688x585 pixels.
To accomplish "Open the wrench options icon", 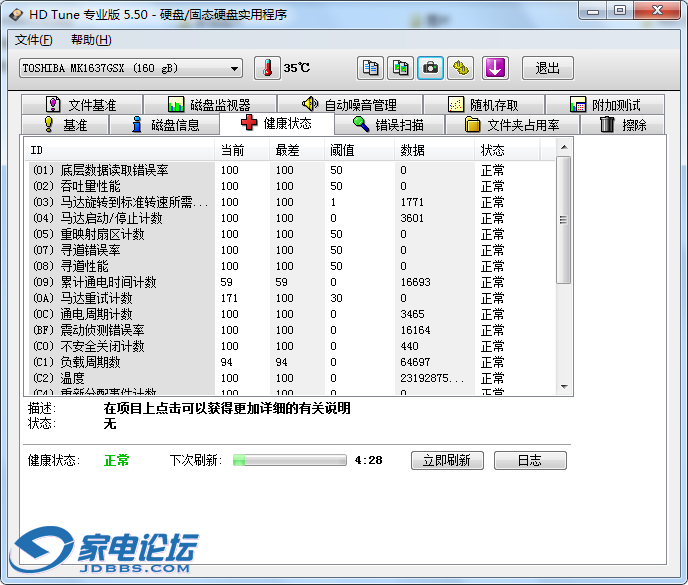I will click(x=460, y=68).
